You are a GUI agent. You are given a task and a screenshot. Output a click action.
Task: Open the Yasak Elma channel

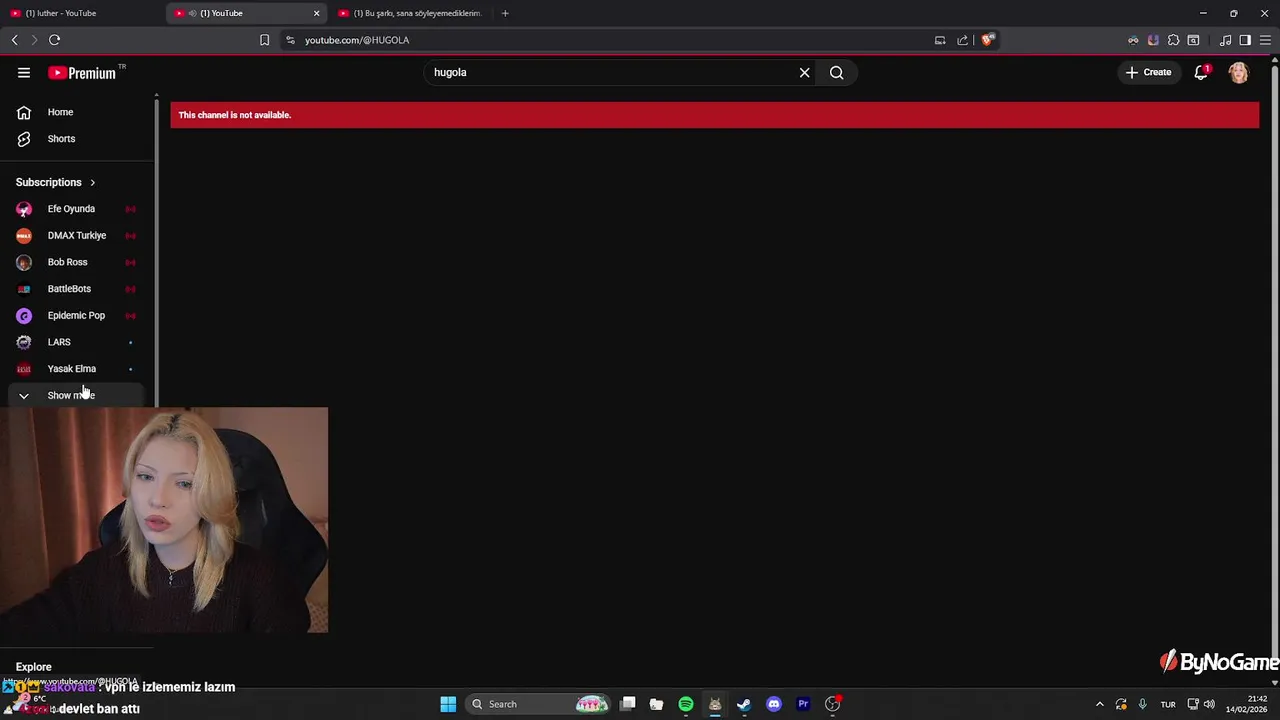[x=76, y=369]
